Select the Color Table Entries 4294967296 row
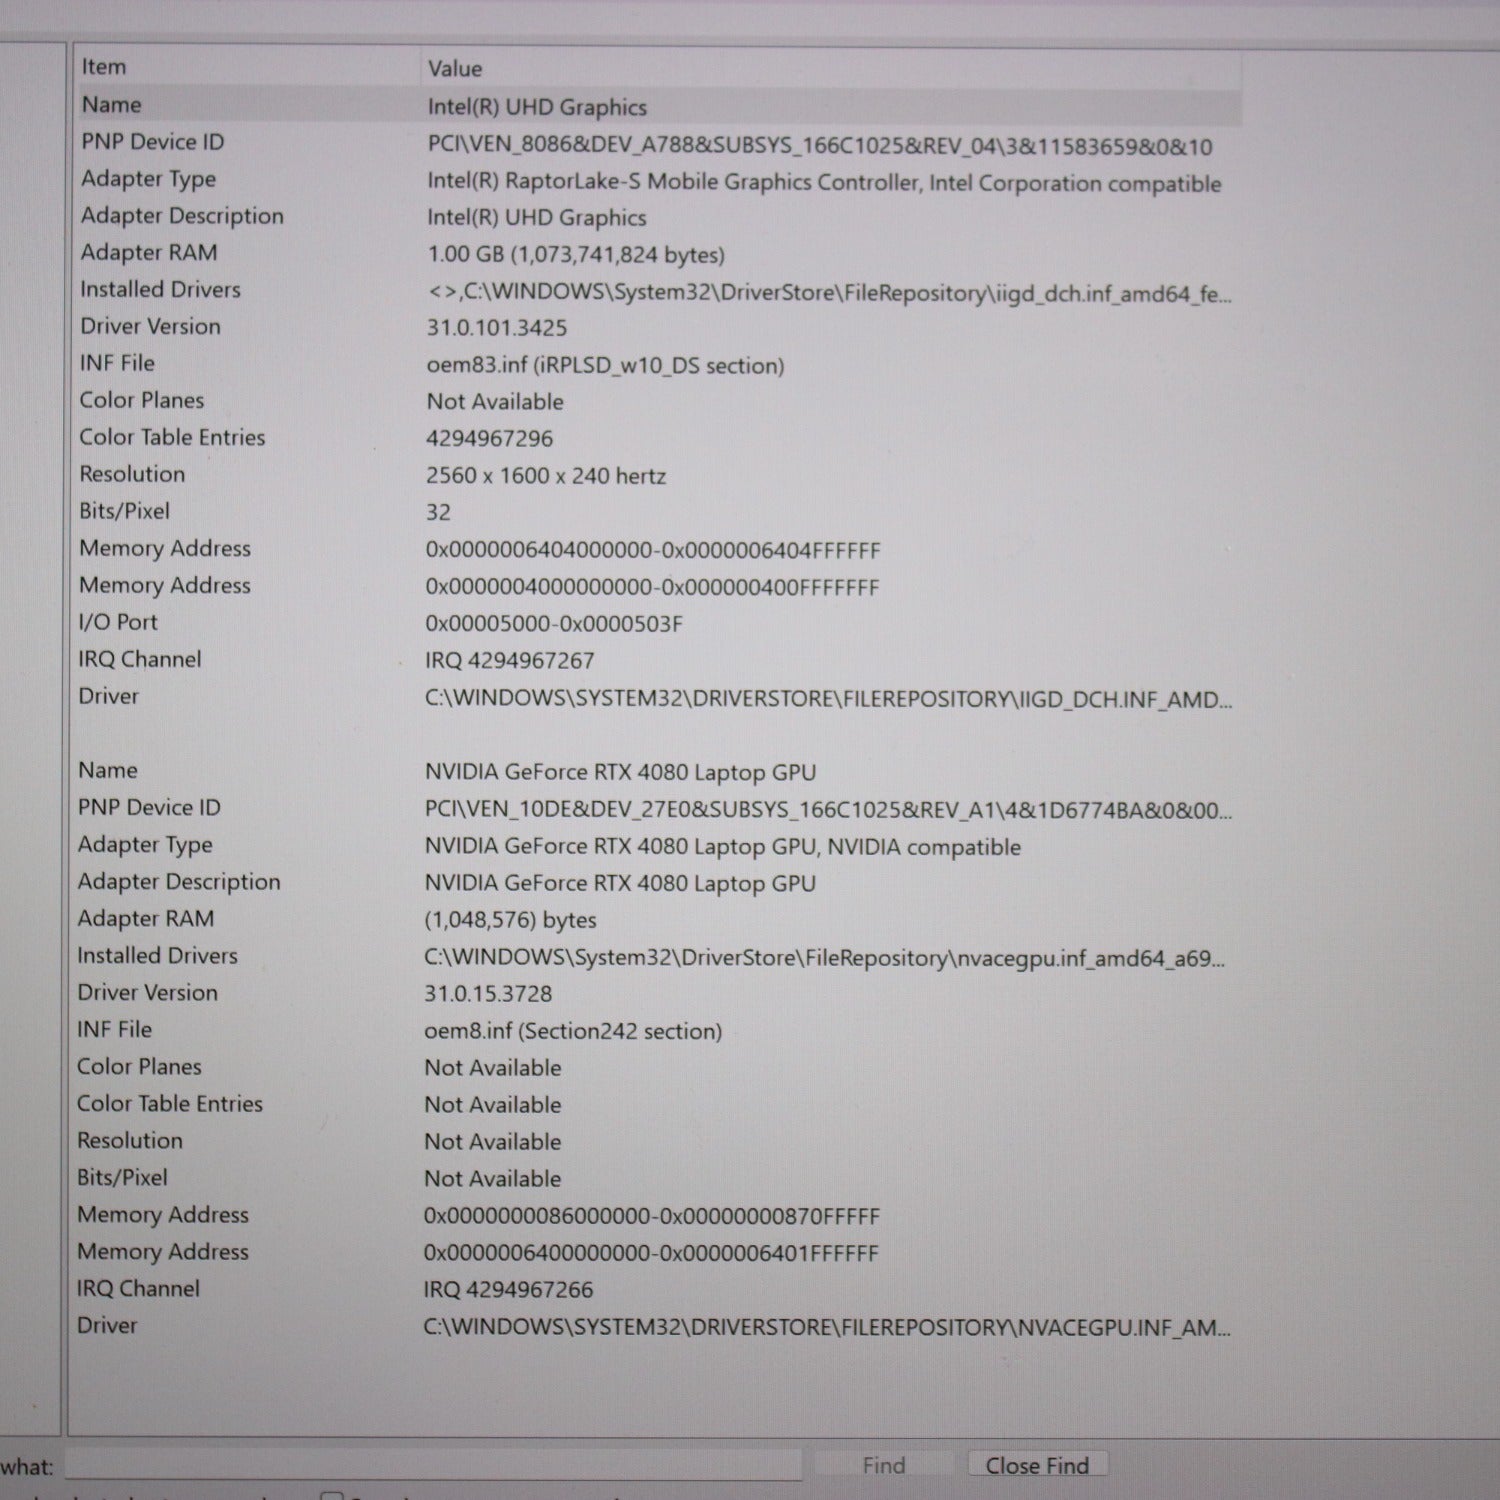Viewport: 1500px width, 1500px height. click(x=489, y=439)
